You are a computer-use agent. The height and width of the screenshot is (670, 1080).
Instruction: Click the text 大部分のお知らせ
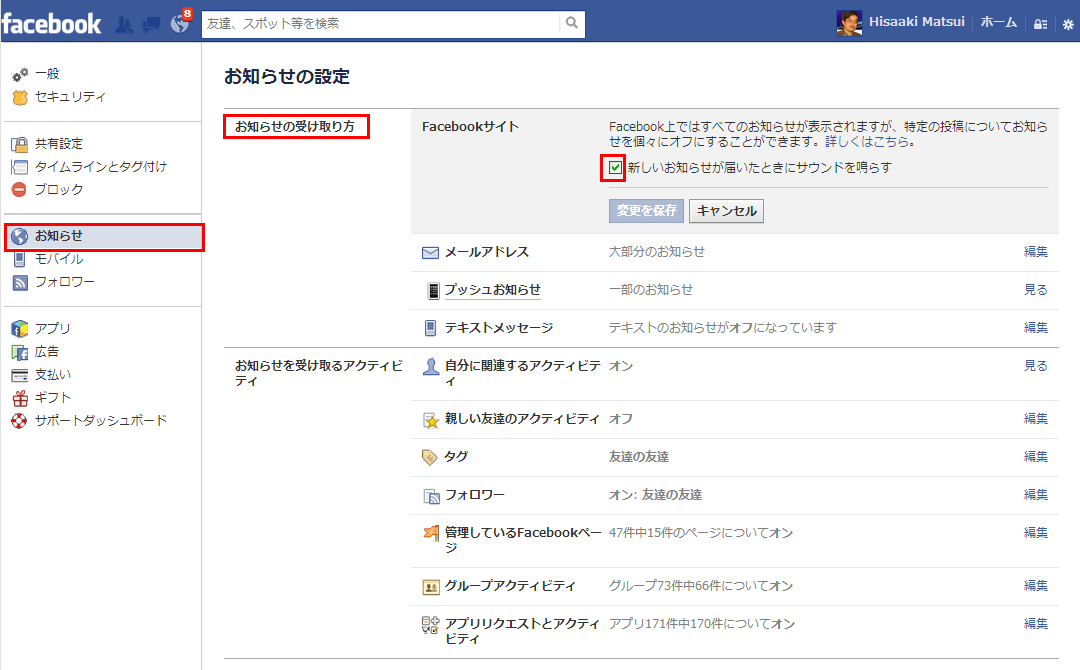[657, 251]
